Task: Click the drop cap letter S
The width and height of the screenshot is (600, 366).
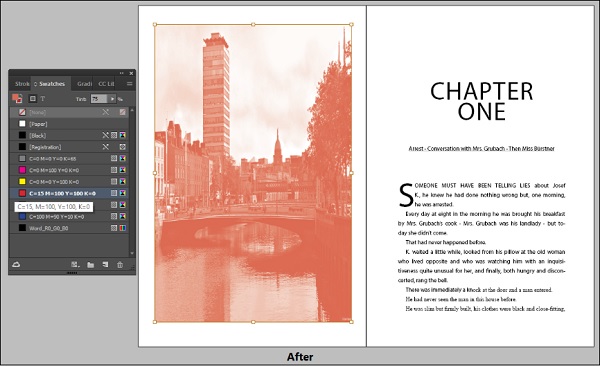Action: click(x=406, y=194)
